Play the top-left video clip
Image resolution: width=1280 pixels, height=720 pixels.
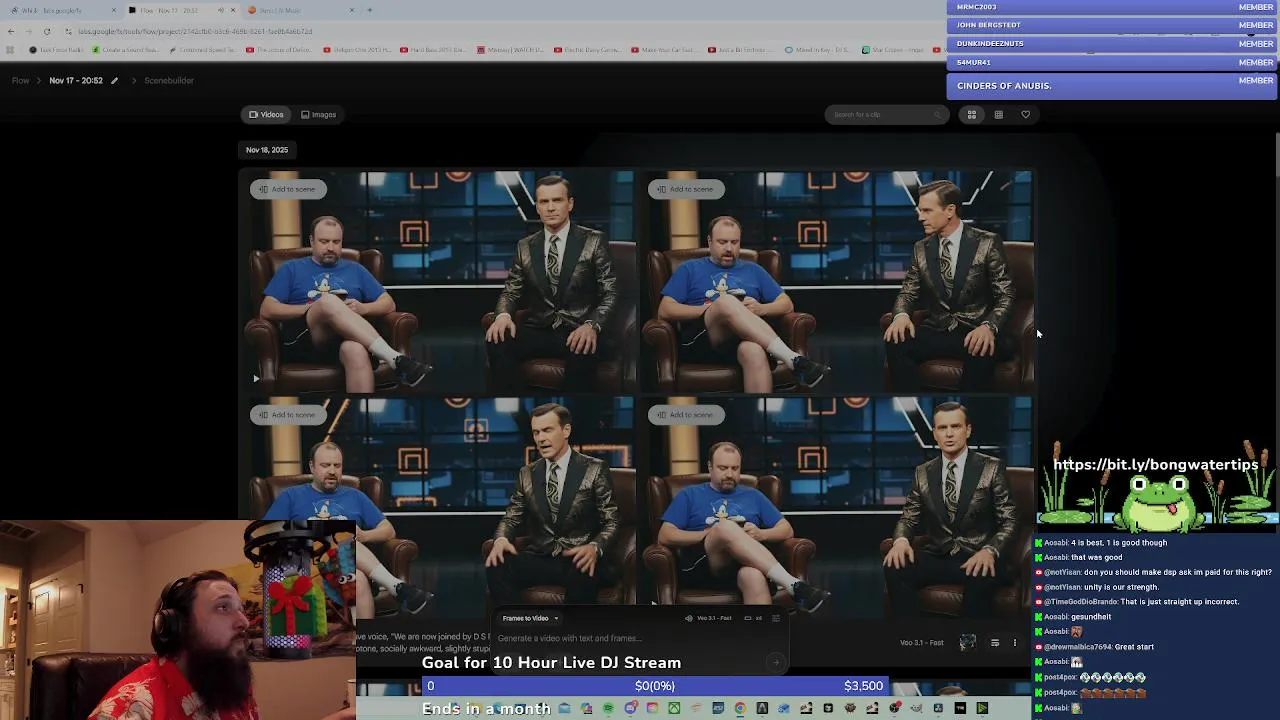pos(256,378)
